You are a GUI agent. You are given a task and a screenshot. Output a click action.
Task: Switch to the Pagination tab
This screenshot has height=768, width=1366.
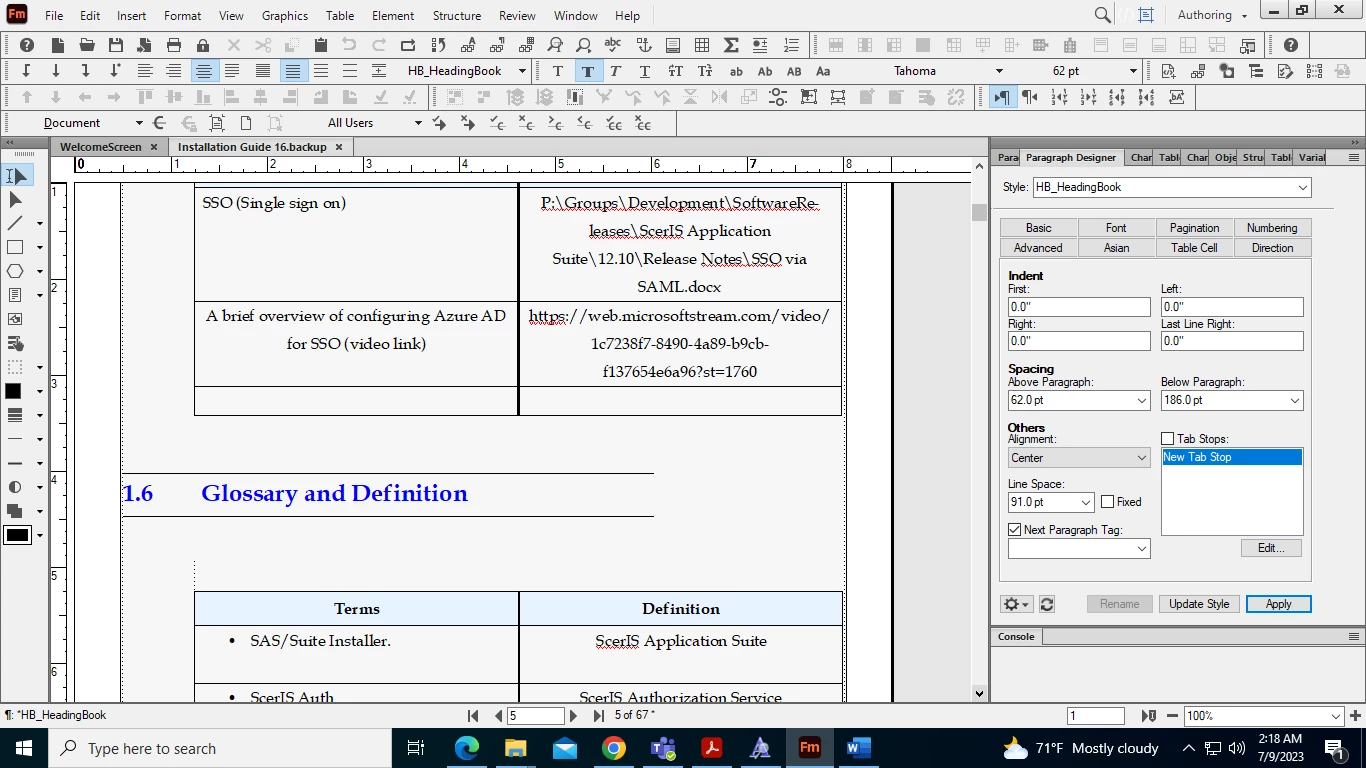[1194, 228]
